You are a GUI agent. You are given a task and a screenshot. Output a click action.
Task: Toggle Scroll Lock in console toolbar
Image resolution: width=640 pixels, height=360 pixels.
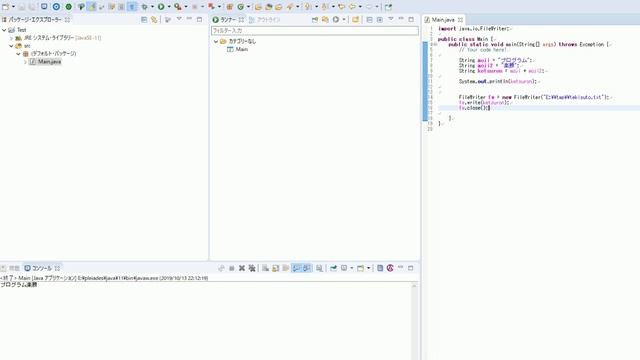point(276,268)
